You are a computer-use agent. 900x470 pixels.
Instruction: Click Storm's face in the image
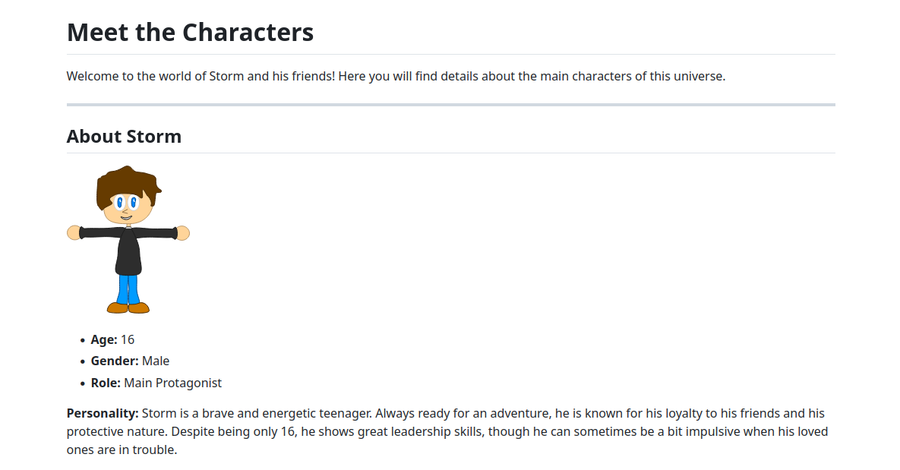pos(126,208)
